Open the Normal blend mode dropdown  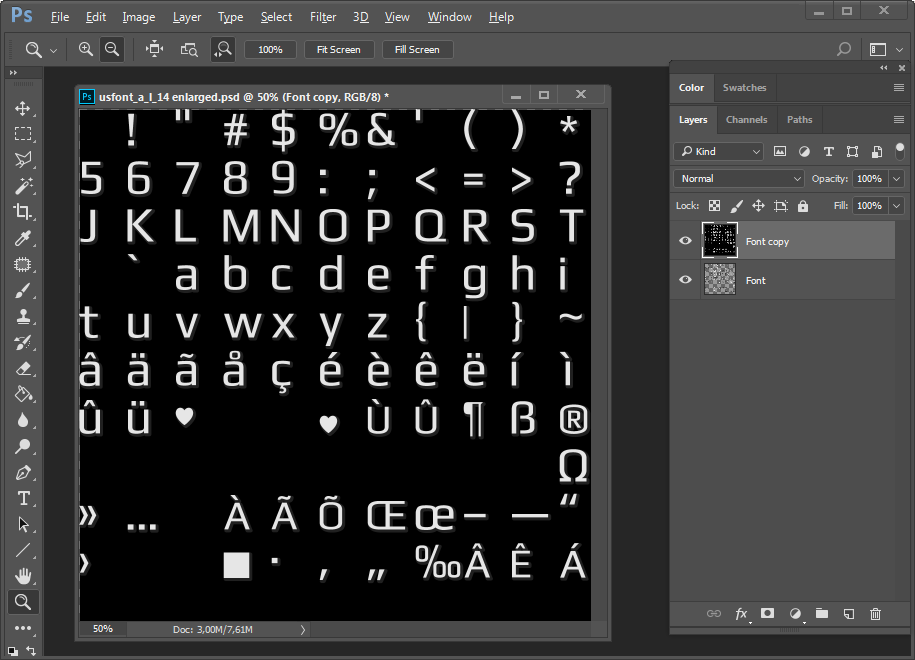tap(739, 179)
